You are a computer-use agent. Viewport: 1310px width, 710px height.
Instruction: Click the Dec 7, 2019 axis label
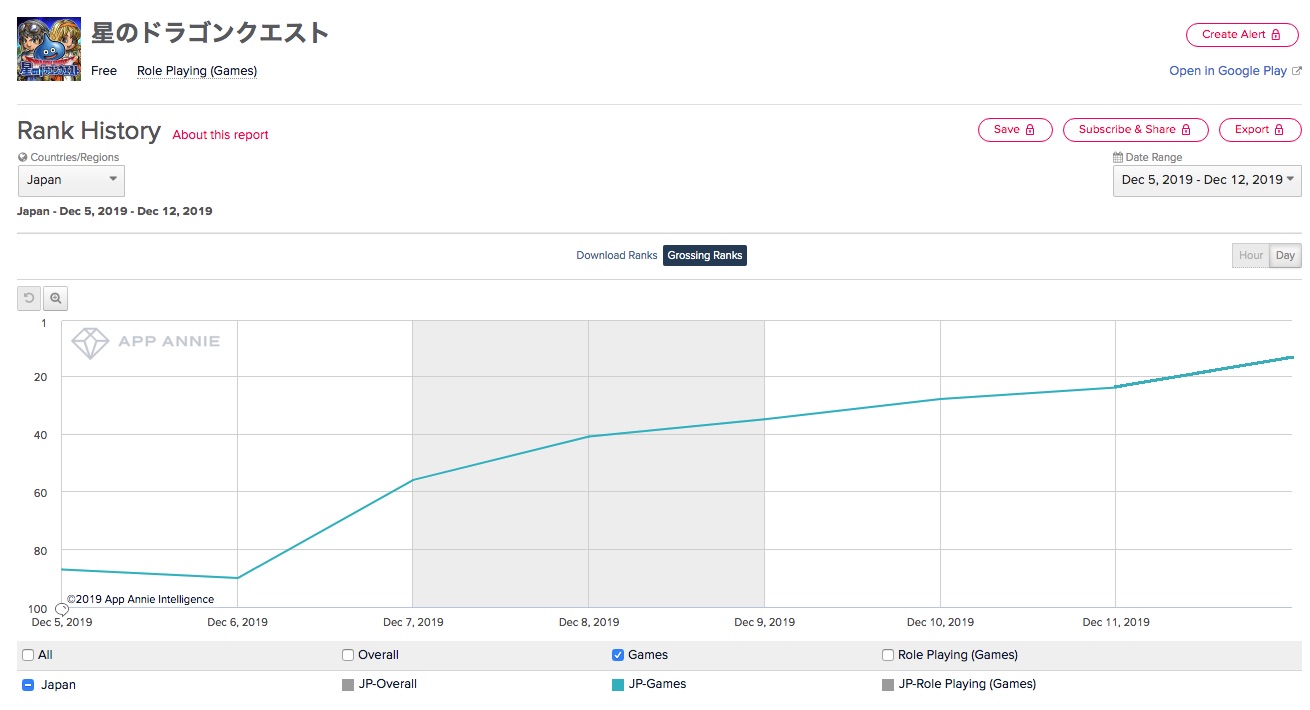click(x=414, y=622)
